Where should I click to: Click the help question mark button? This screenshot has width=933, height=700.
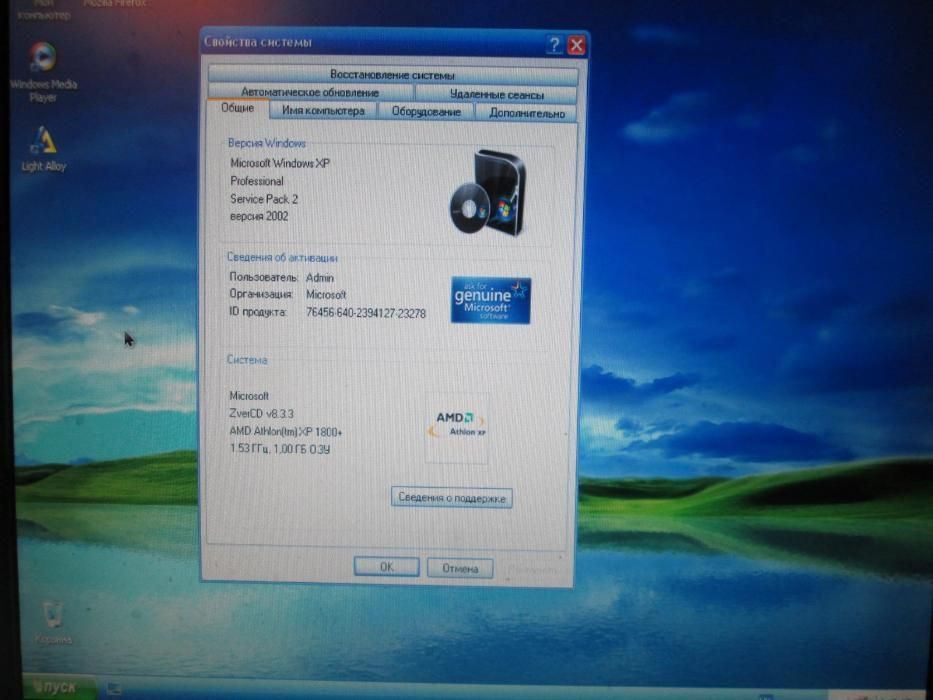pos(554,45)
